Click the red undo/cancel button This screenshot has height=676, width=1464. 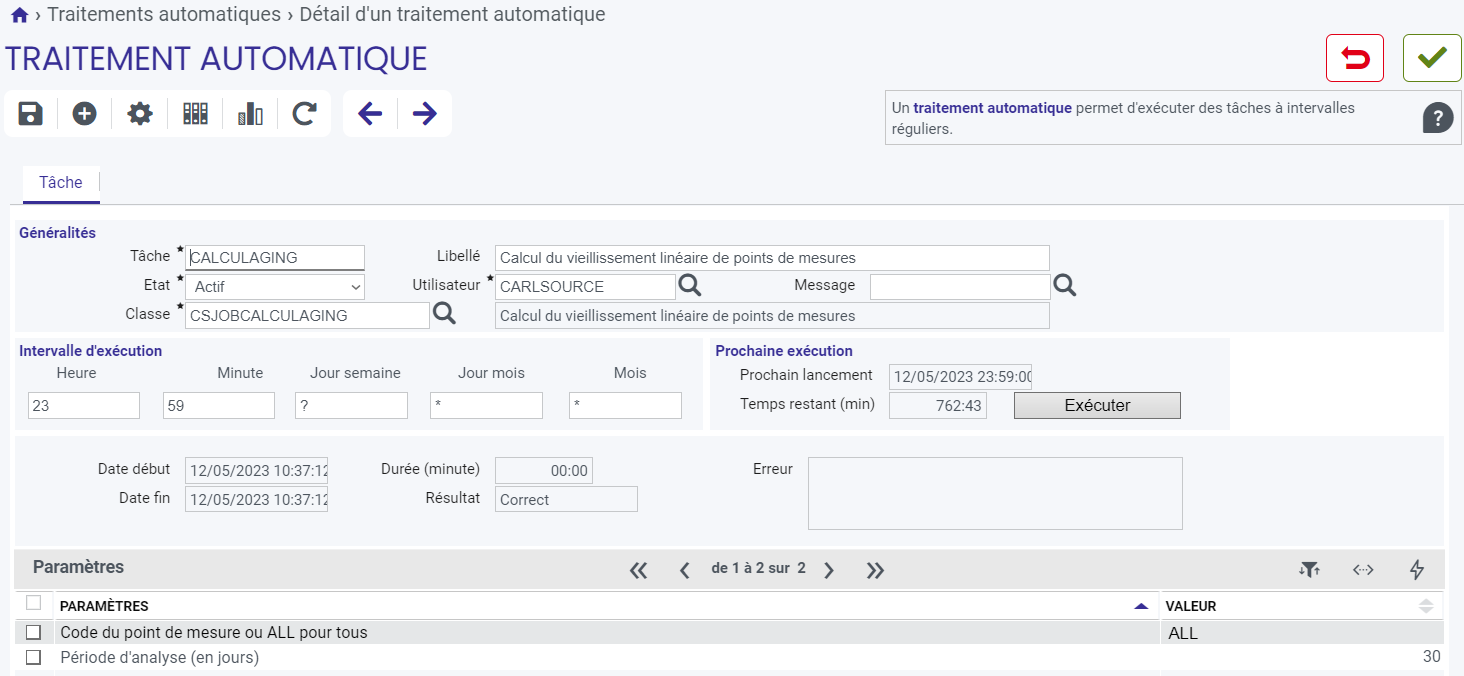click(1355, 58)
